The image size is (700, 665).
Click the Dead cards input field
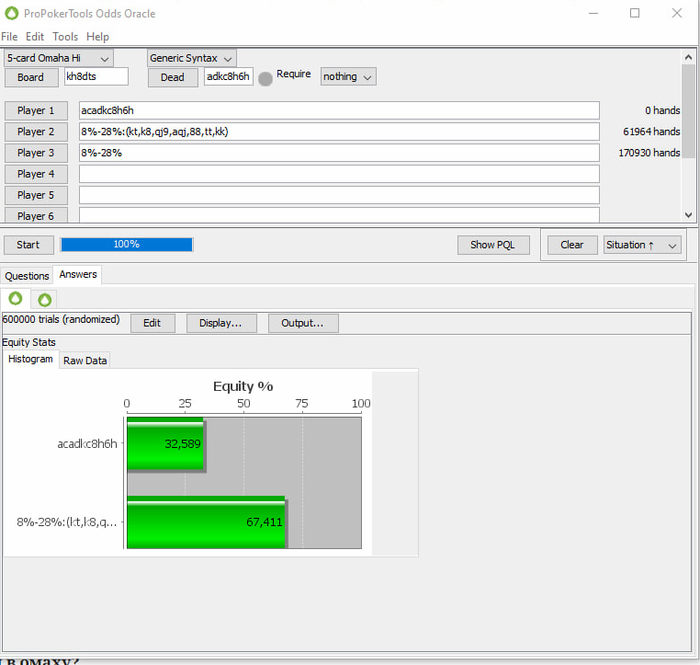point(229,77)
